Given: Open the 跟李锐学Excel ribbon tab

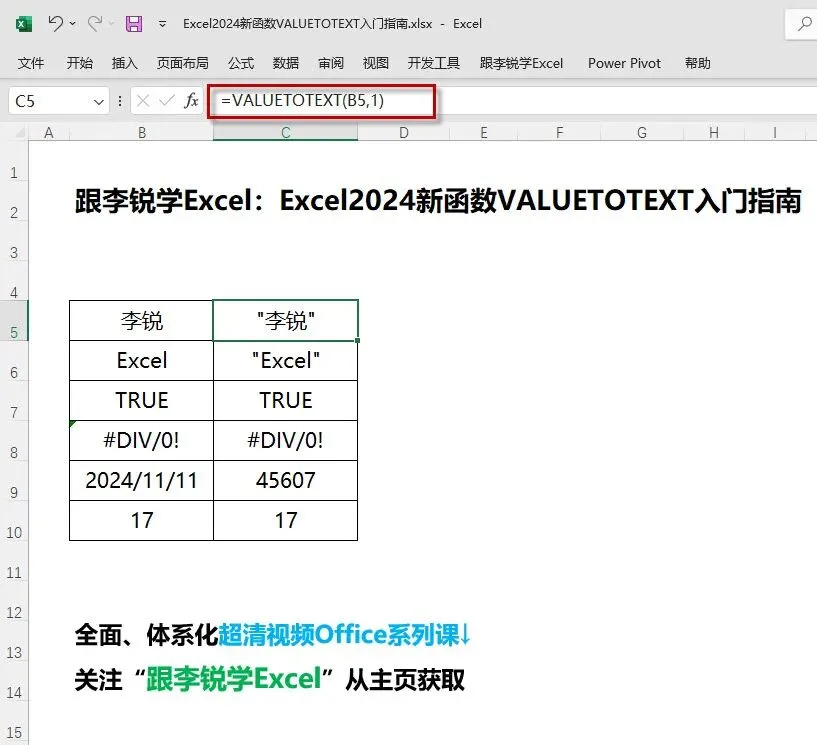Looking at the screenshot, I should (x=521, y=64).
